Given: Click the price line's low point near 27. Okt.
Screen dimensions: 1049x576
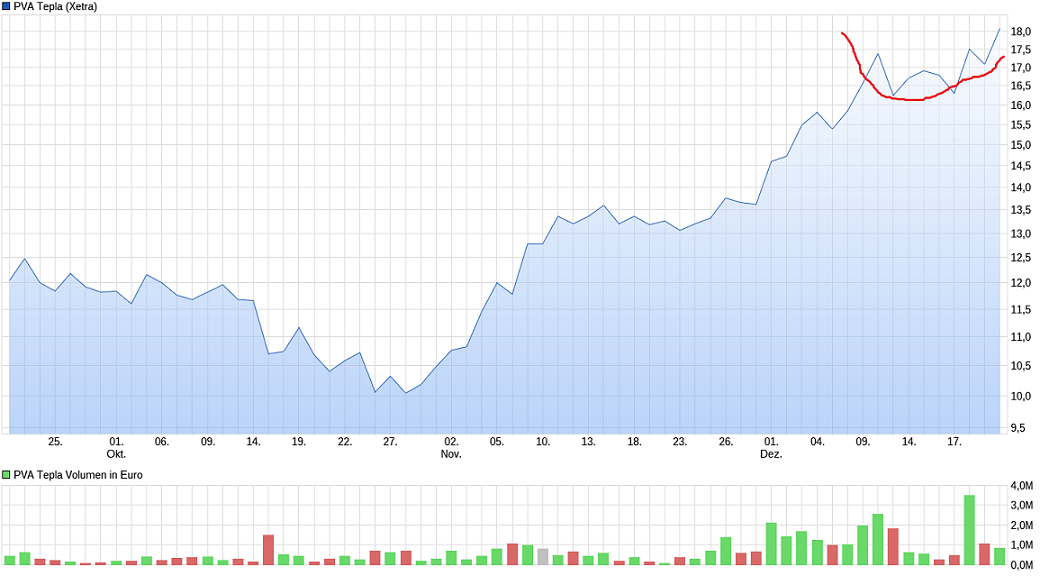Looking at the screenshot, I should tap(405, 393).
